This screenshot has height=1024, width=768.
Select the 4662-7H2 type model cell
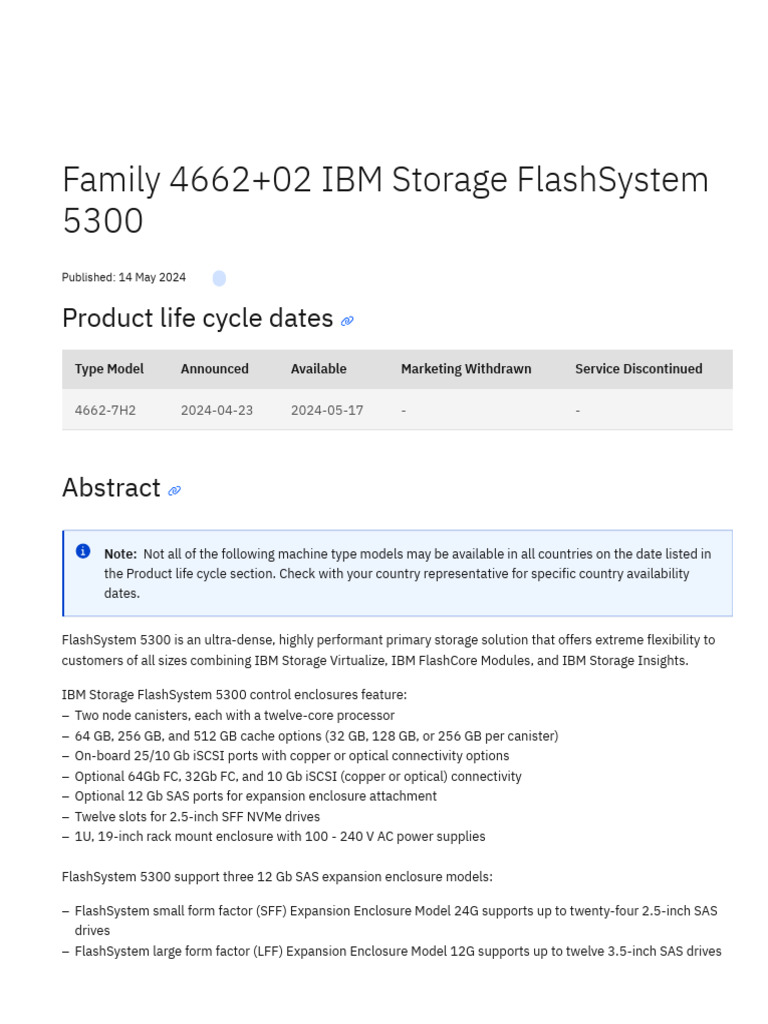(105, 411)
